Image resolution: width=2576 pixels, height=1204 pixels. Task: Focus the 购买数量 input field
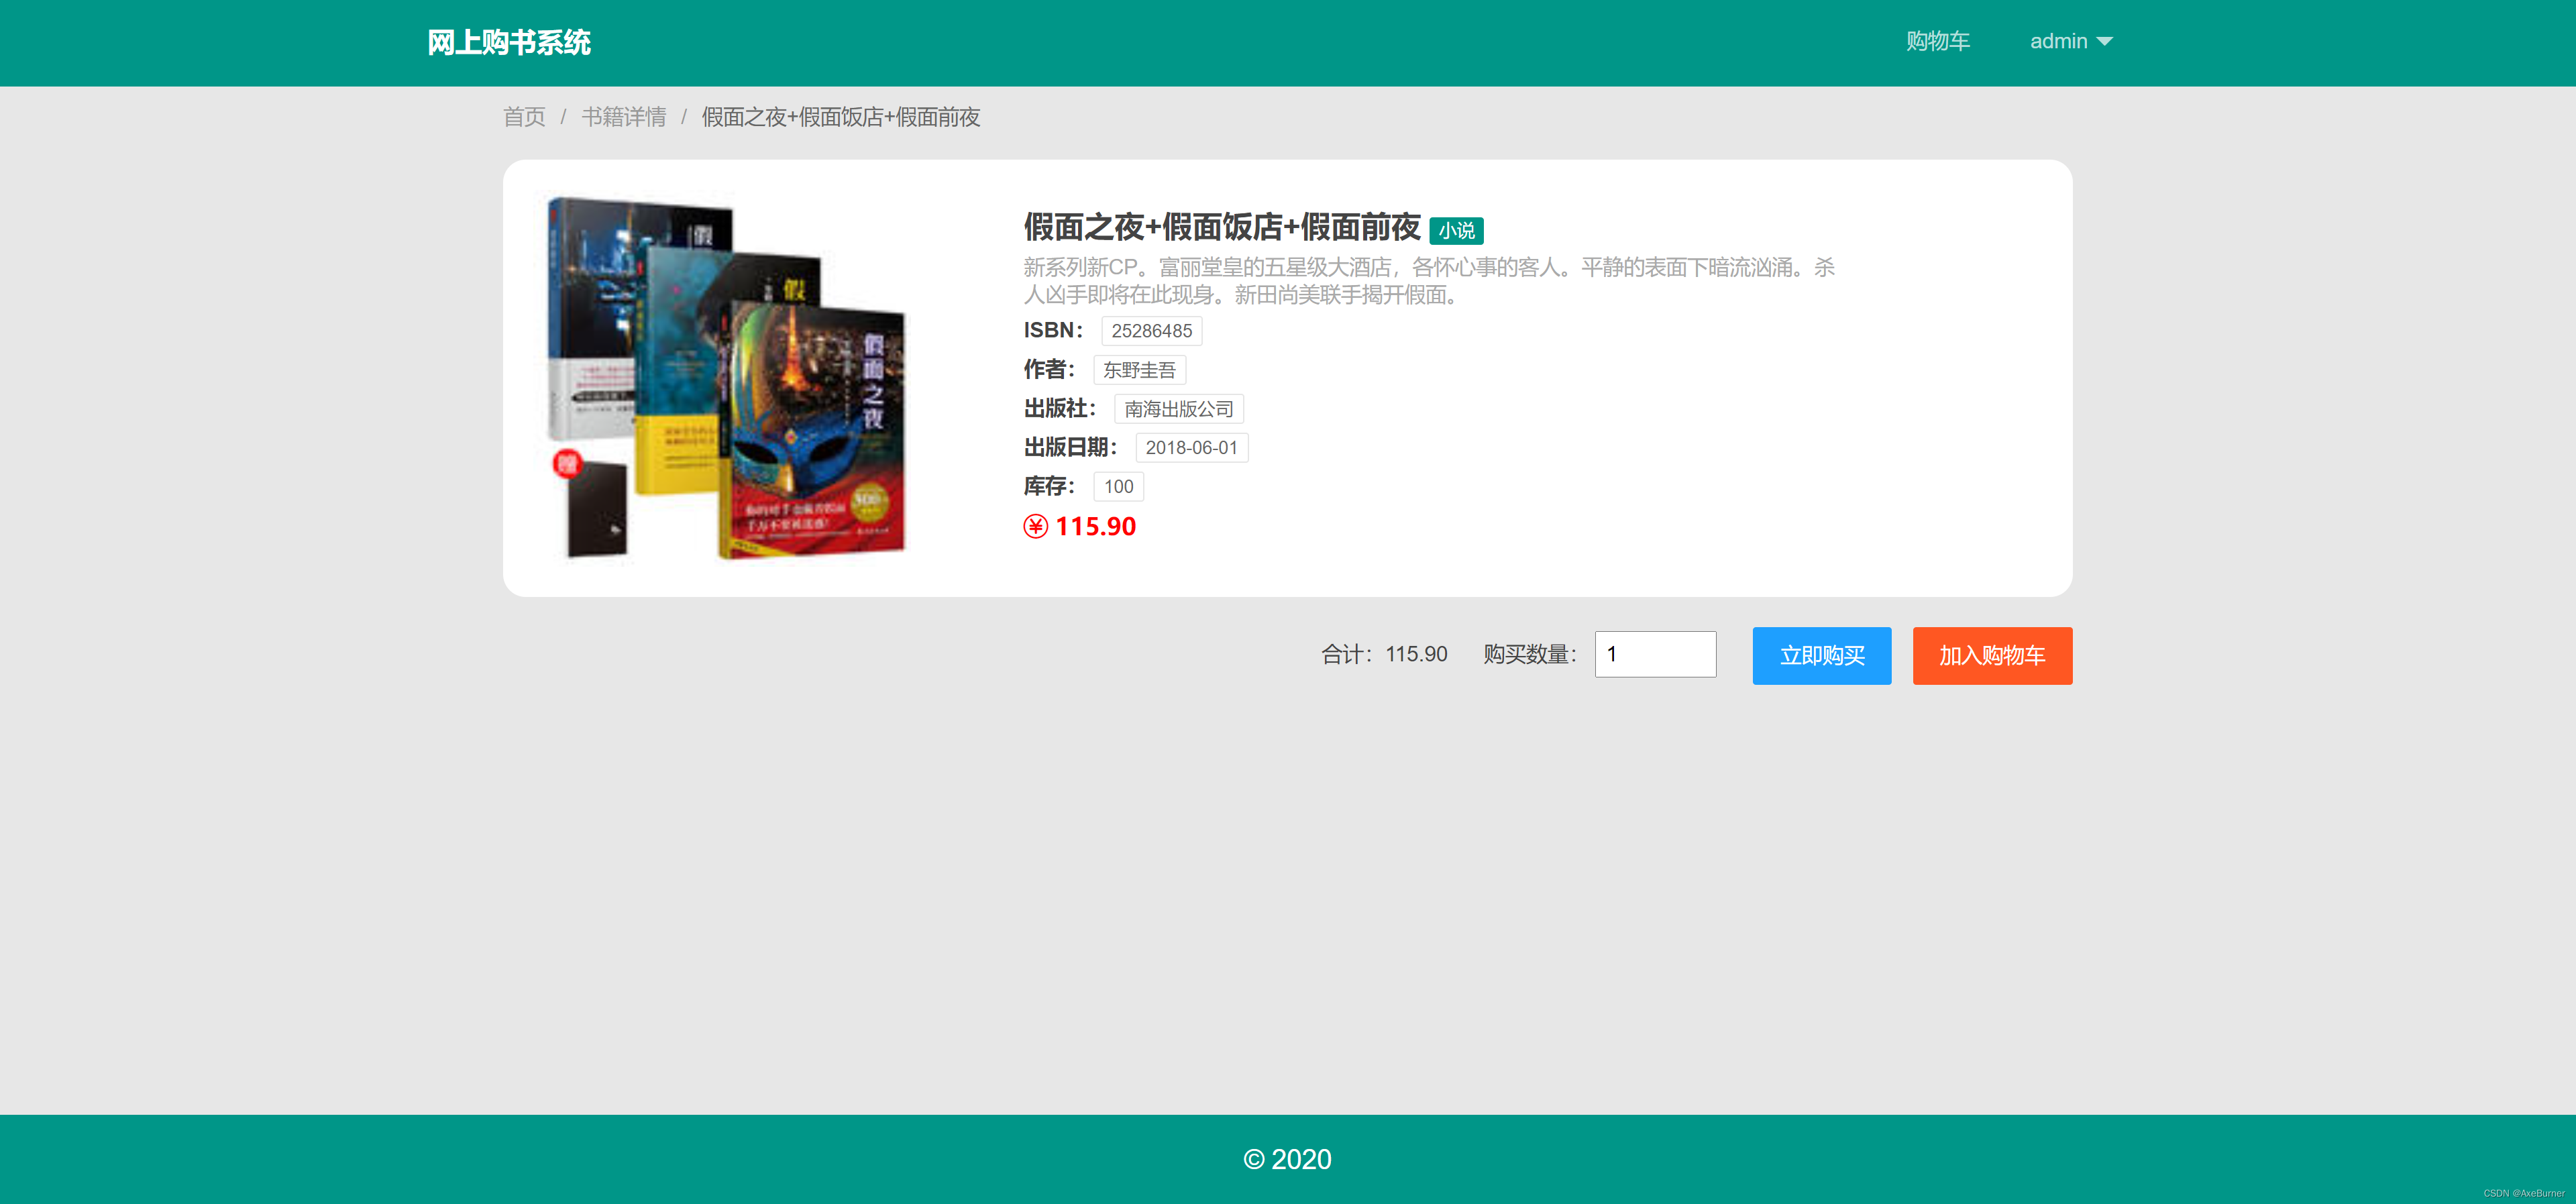click(x=1655, y=654)
